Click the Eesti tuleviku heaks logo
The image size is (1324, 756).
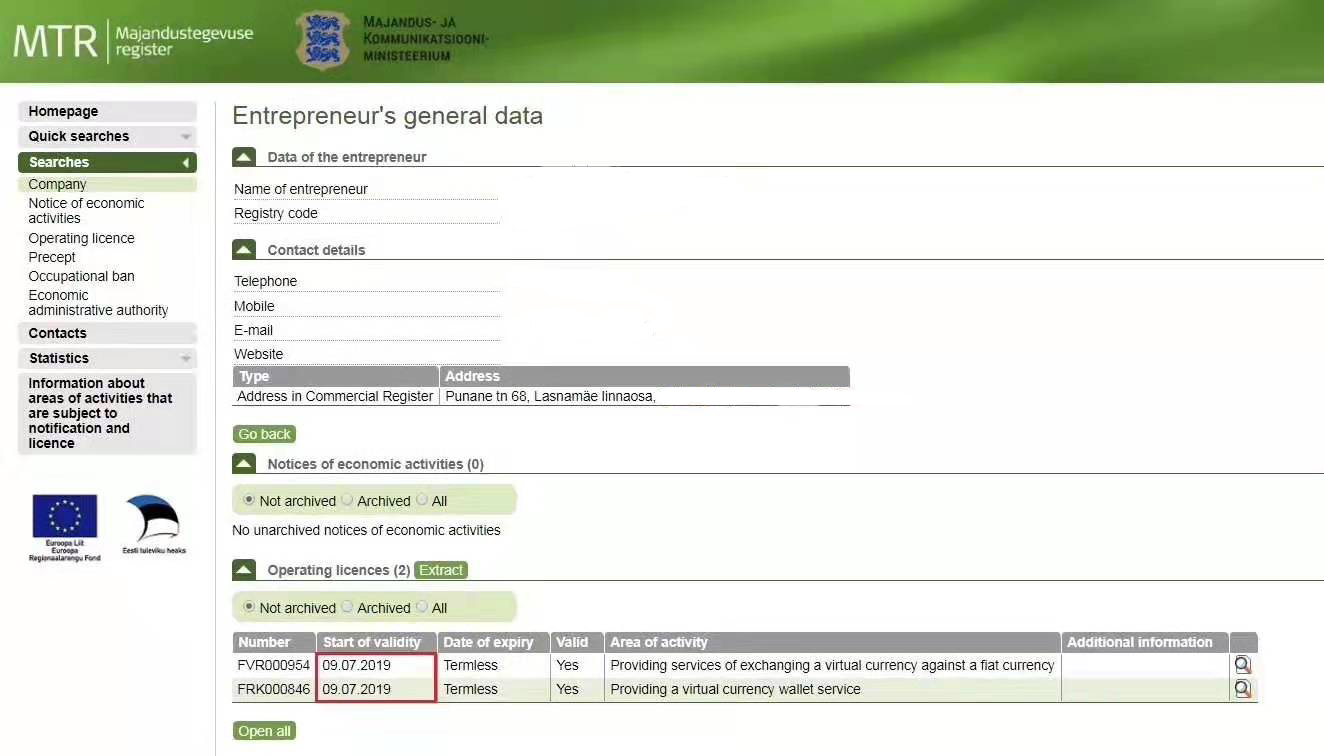coord(153,519)
